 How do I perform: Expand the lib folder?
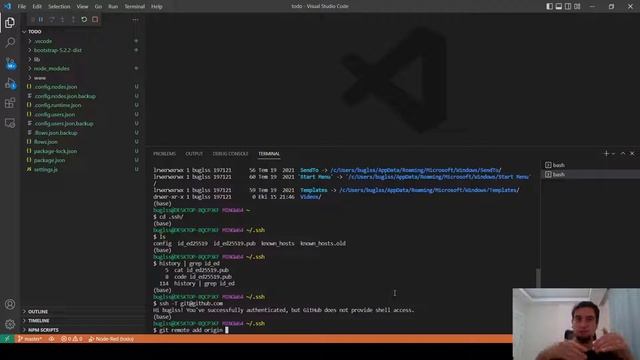click(x=82, y=59)
